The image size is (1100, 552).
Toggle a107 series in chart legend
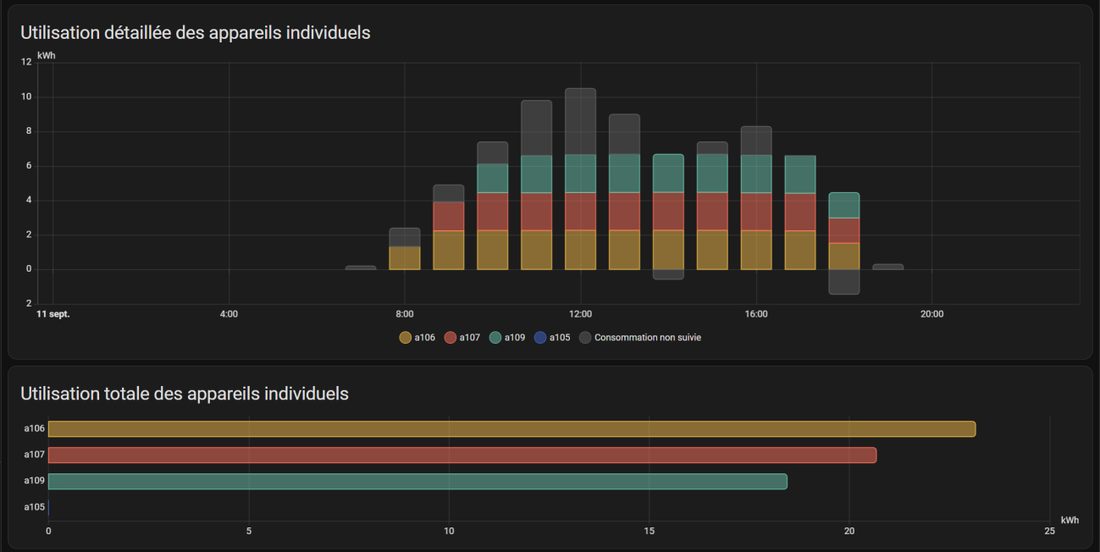pos(462,337)
